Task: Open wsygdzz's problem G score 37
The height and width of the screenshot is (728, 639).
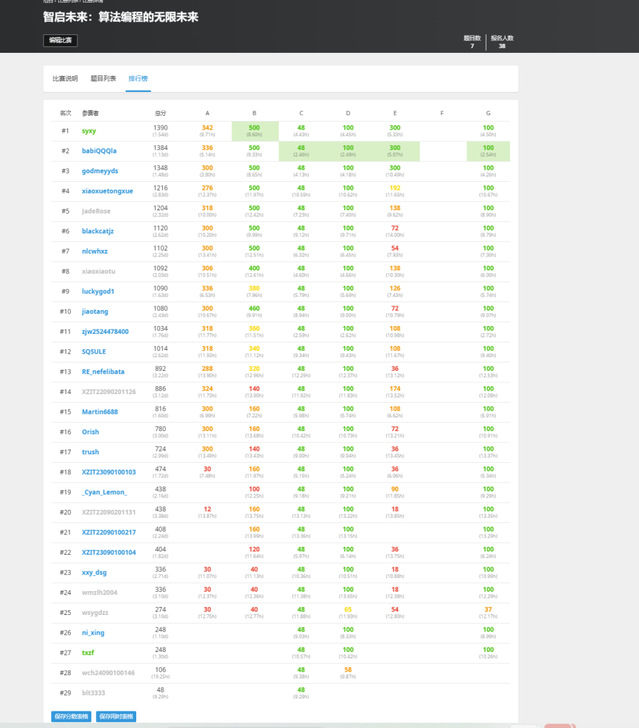Action: click(x=488, y=609)
